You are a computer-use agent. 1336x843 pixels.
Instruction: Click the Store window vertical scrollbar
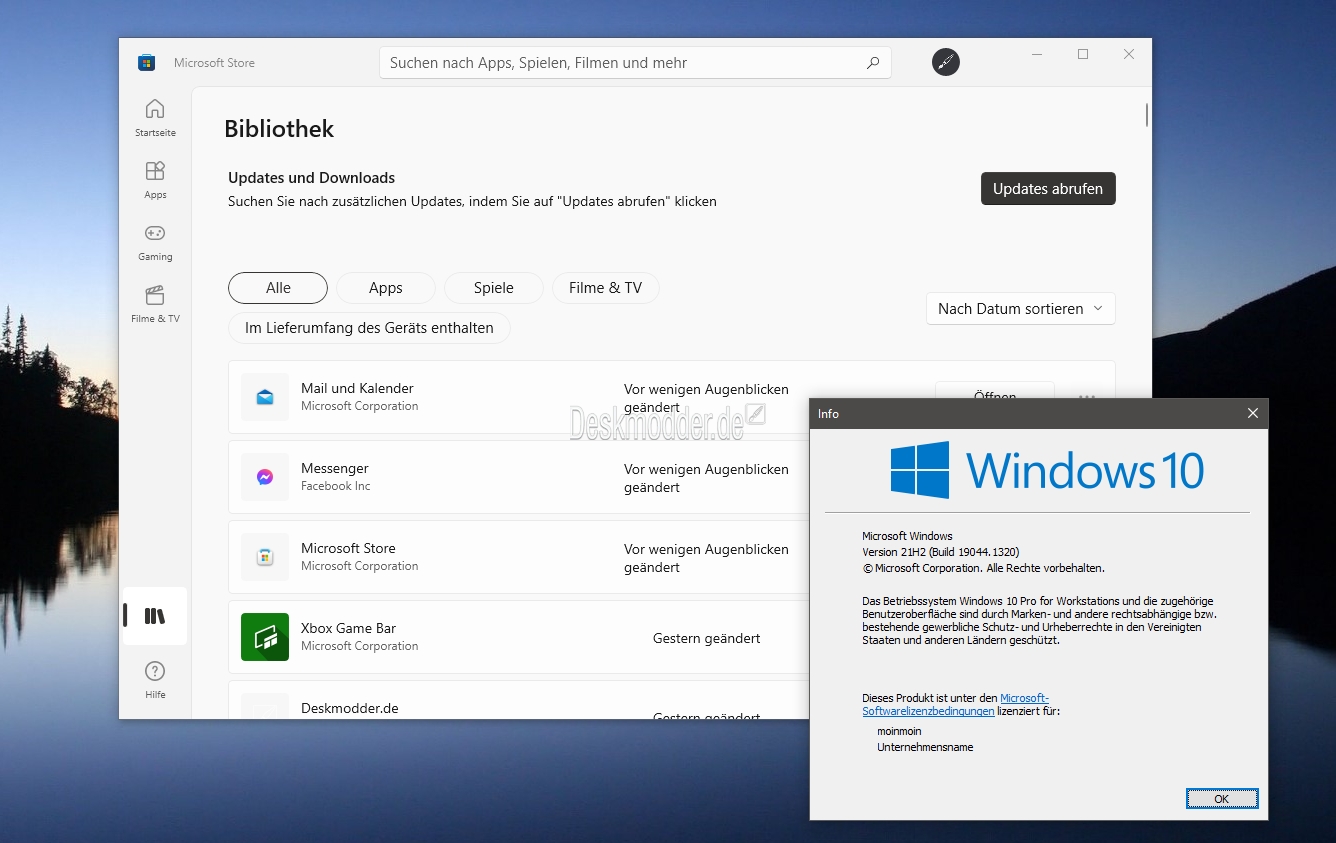(x=1147, y=115)
